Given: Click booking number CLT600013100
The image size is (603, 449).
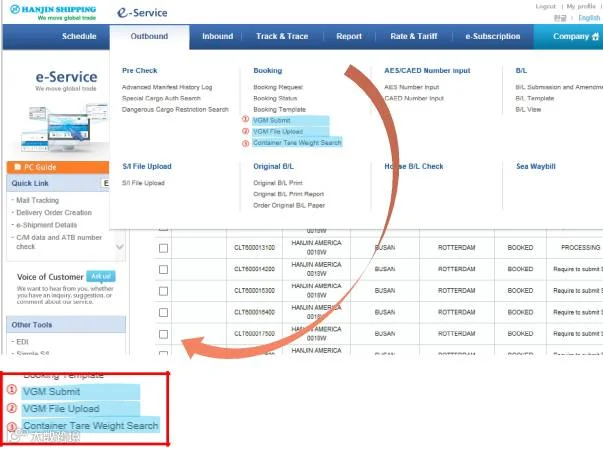Looking at the screenshot, I should coord(254,248).
